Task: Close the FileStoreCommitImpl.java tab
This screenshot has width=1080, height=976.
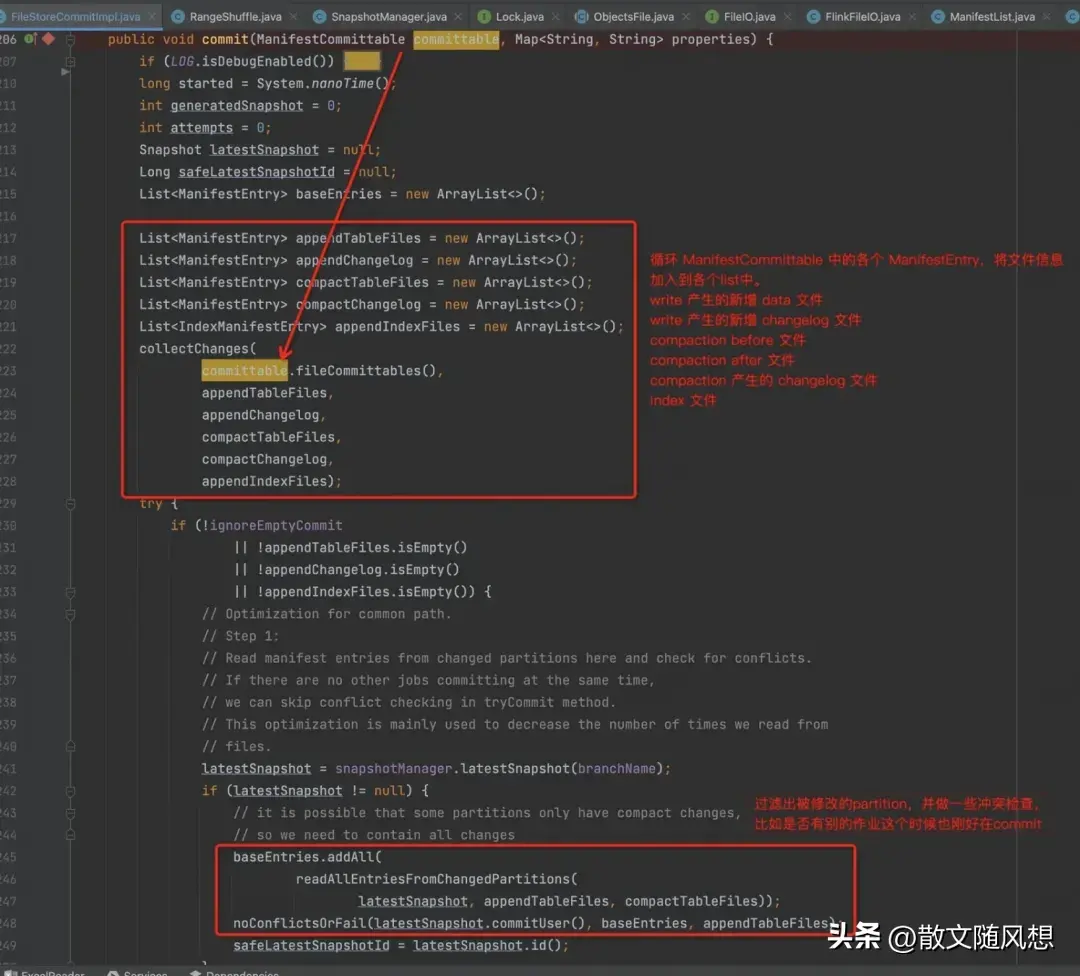Action: click(x=152, y=17)
